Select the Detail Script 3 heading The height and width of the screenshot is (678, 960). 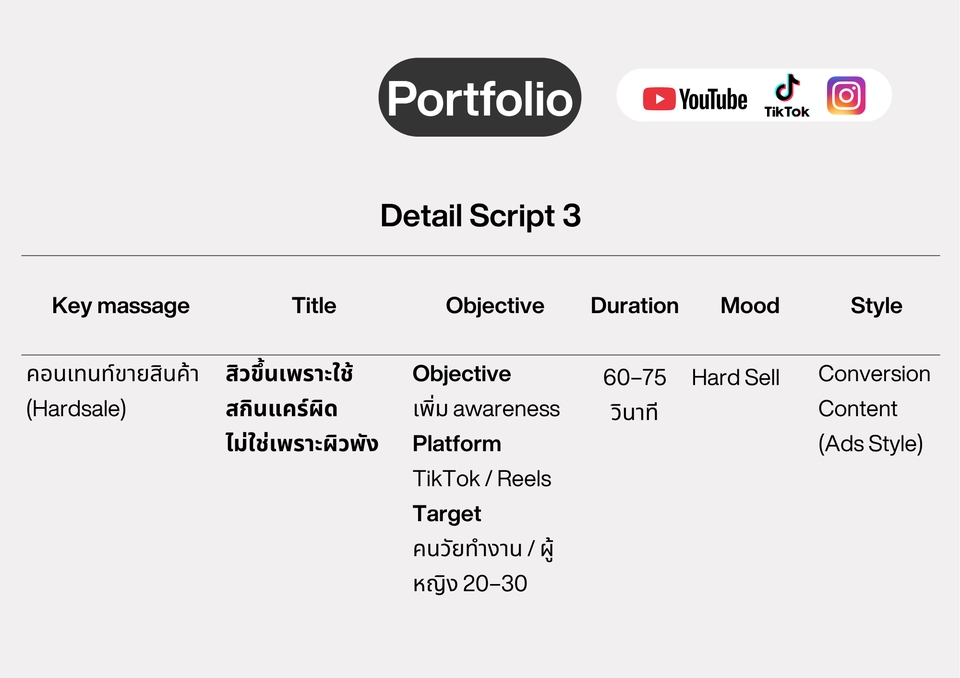(x=481, y=216)
